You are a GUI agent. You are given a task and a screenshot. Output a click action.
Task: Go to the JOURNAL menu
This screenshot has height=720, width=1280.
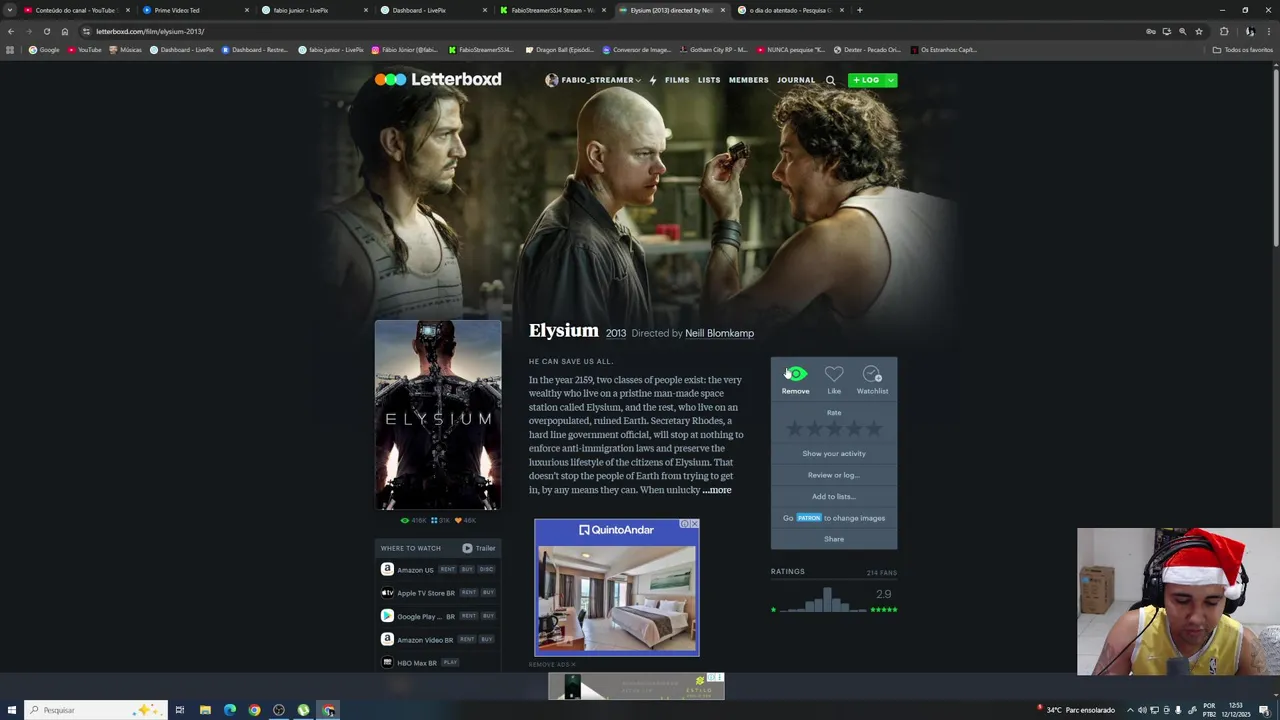tap(796, 80)
